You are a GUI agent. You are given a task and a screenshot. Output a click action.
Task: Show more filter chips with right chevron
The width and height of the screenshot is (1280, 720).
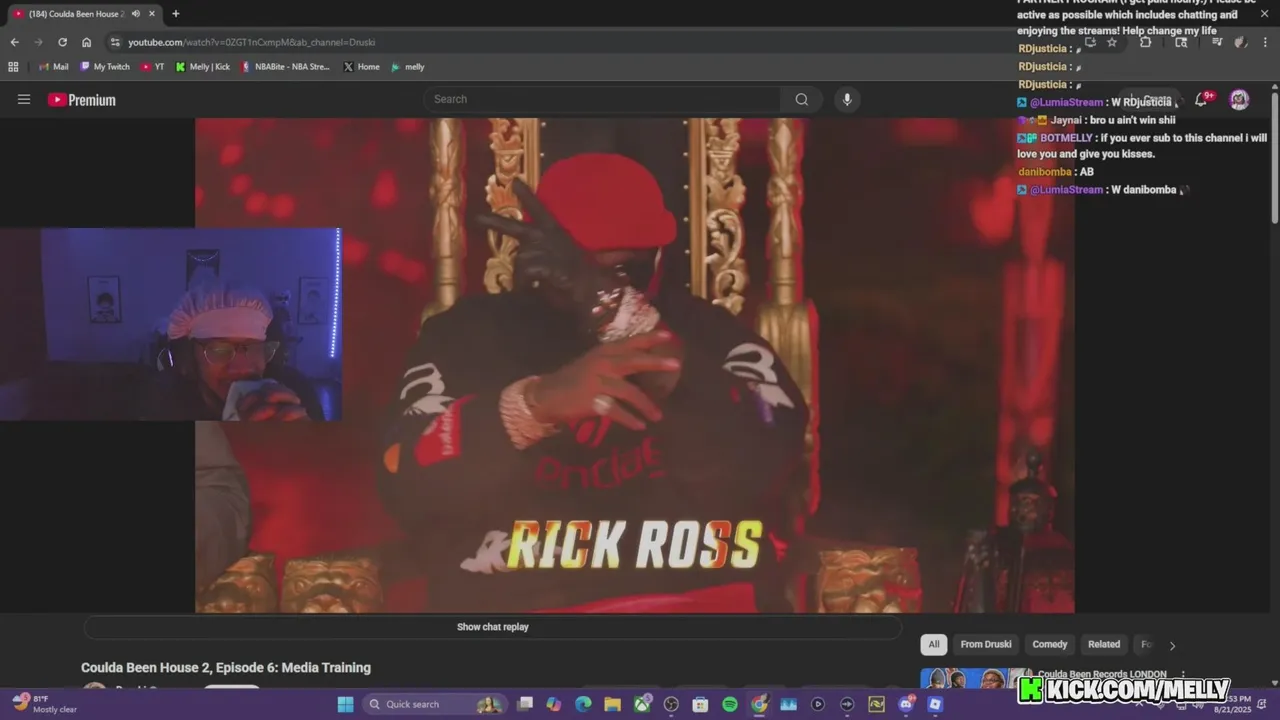click(1172, 645)
